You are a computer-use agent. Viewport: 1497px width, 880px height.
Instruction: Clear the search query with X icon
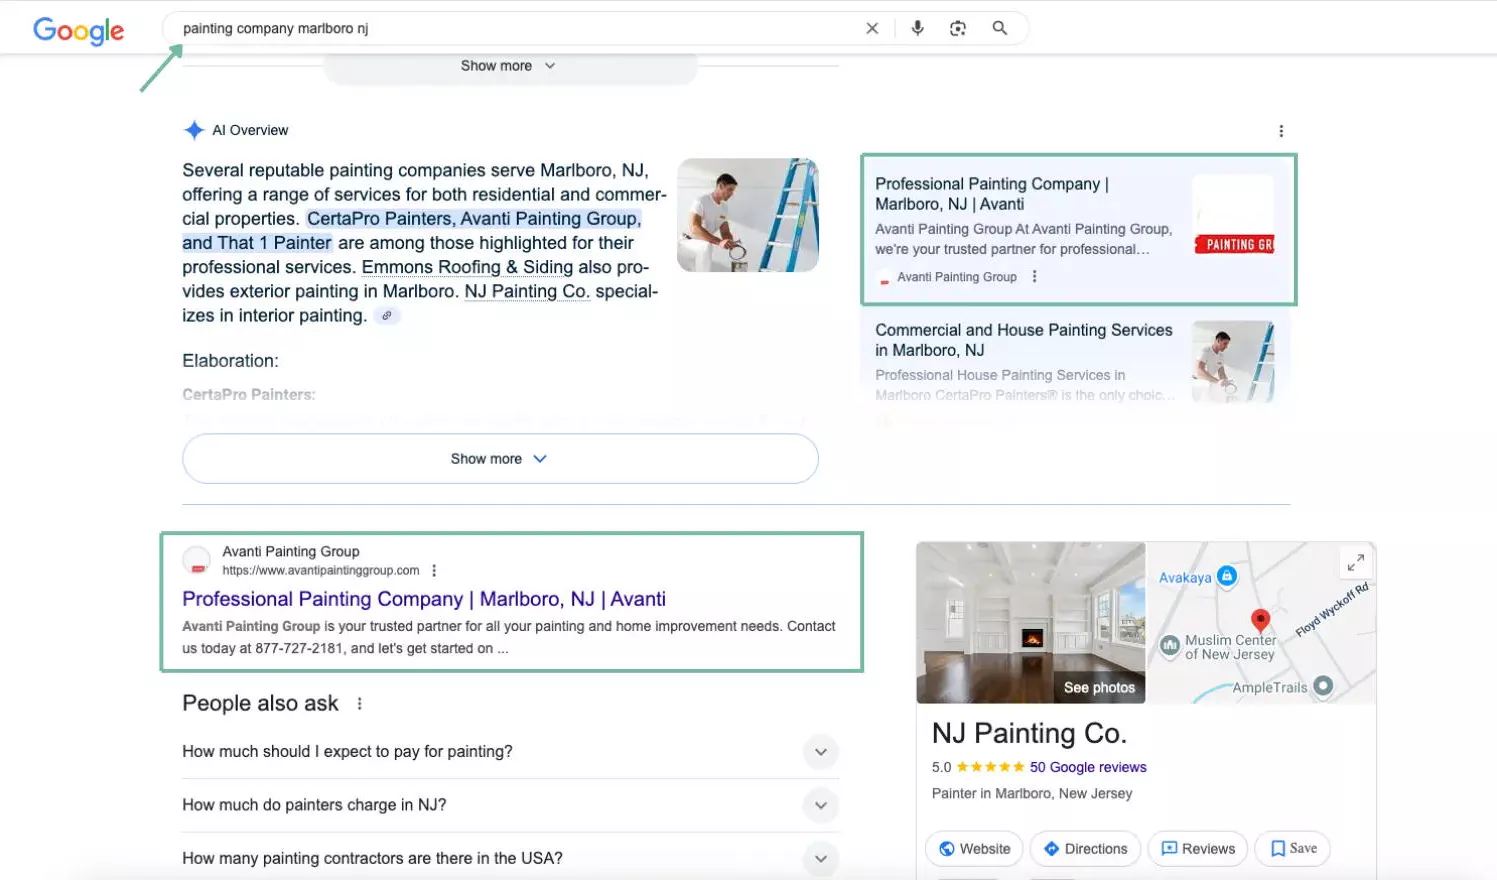(872, 29)
